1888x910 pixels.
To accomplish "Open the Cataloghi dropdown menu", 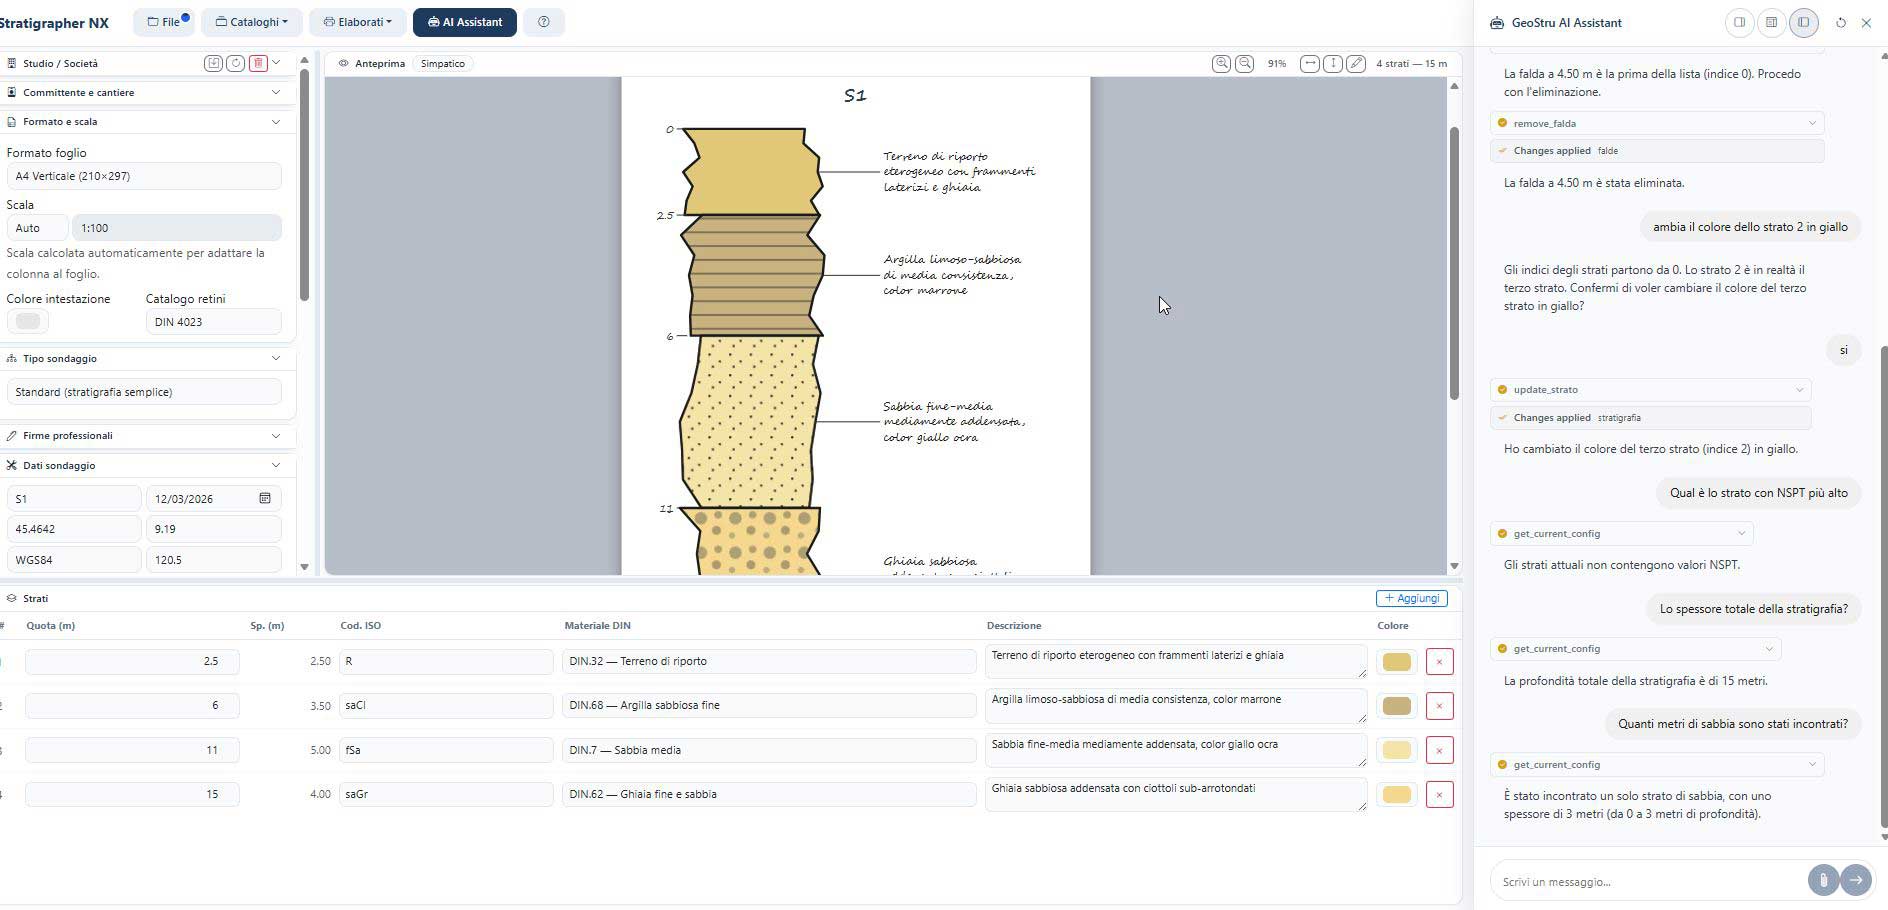I will [x=251, y=21].
